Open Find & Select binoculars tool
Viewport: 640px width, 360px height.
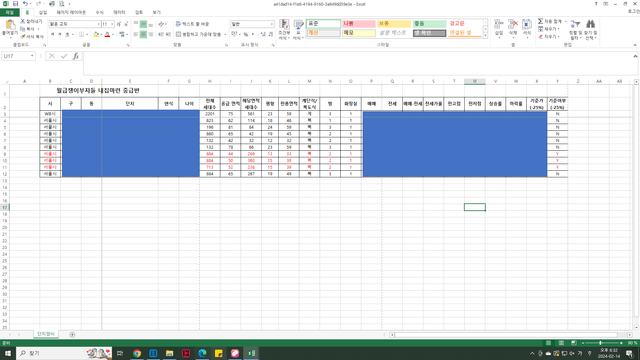click(x=590, y=29)
